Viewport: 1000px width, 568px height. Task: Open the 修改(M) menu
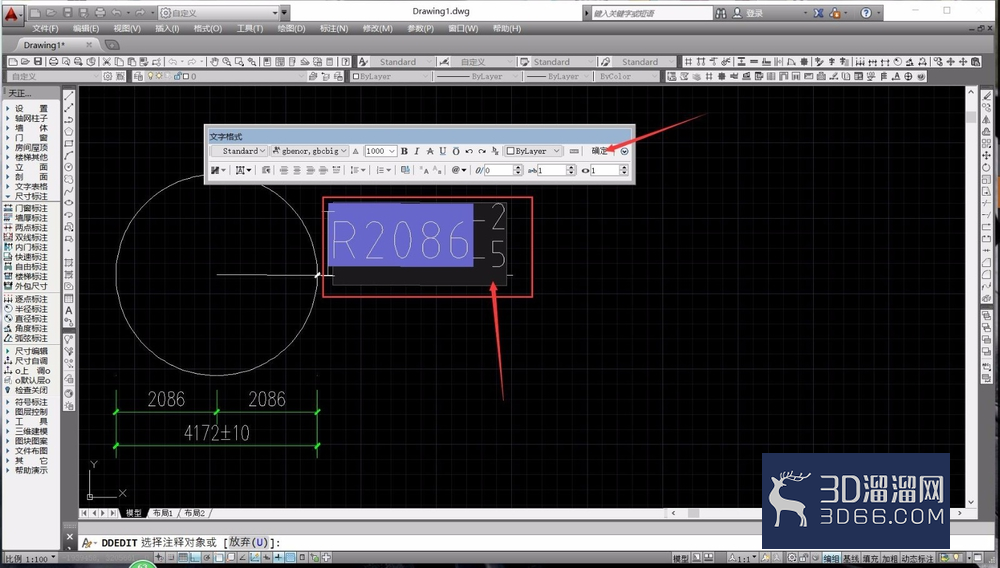(378, 29)
